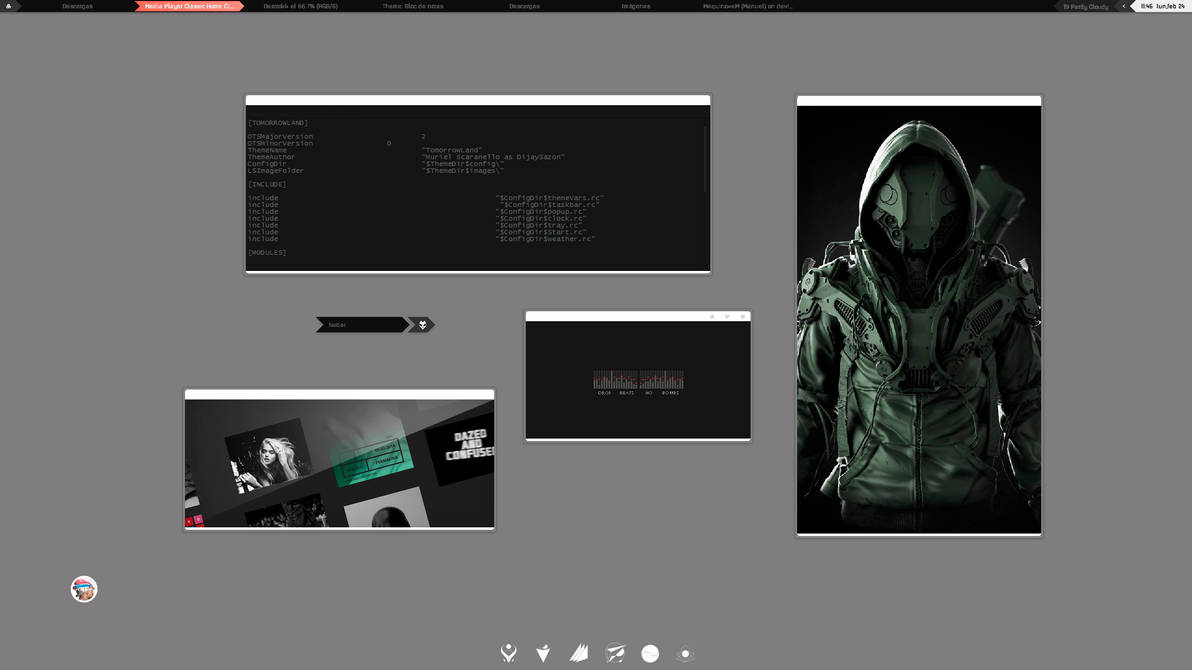
Task: Select the Imágenes taskbar item
Action: [636, 6]
